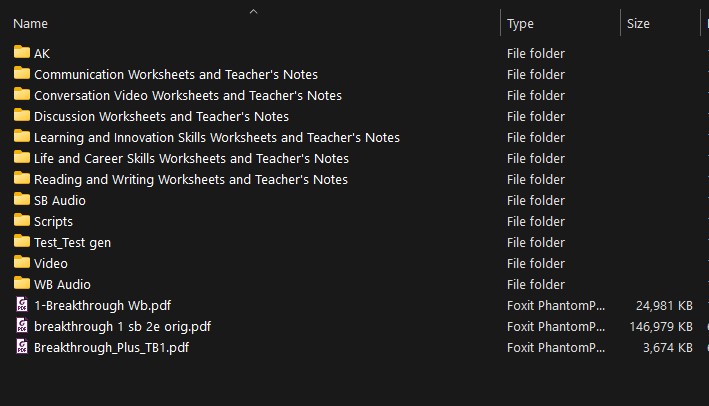Collapse sort arrow above Name column
The image size is (709, 406).
(x=253, y=12)
